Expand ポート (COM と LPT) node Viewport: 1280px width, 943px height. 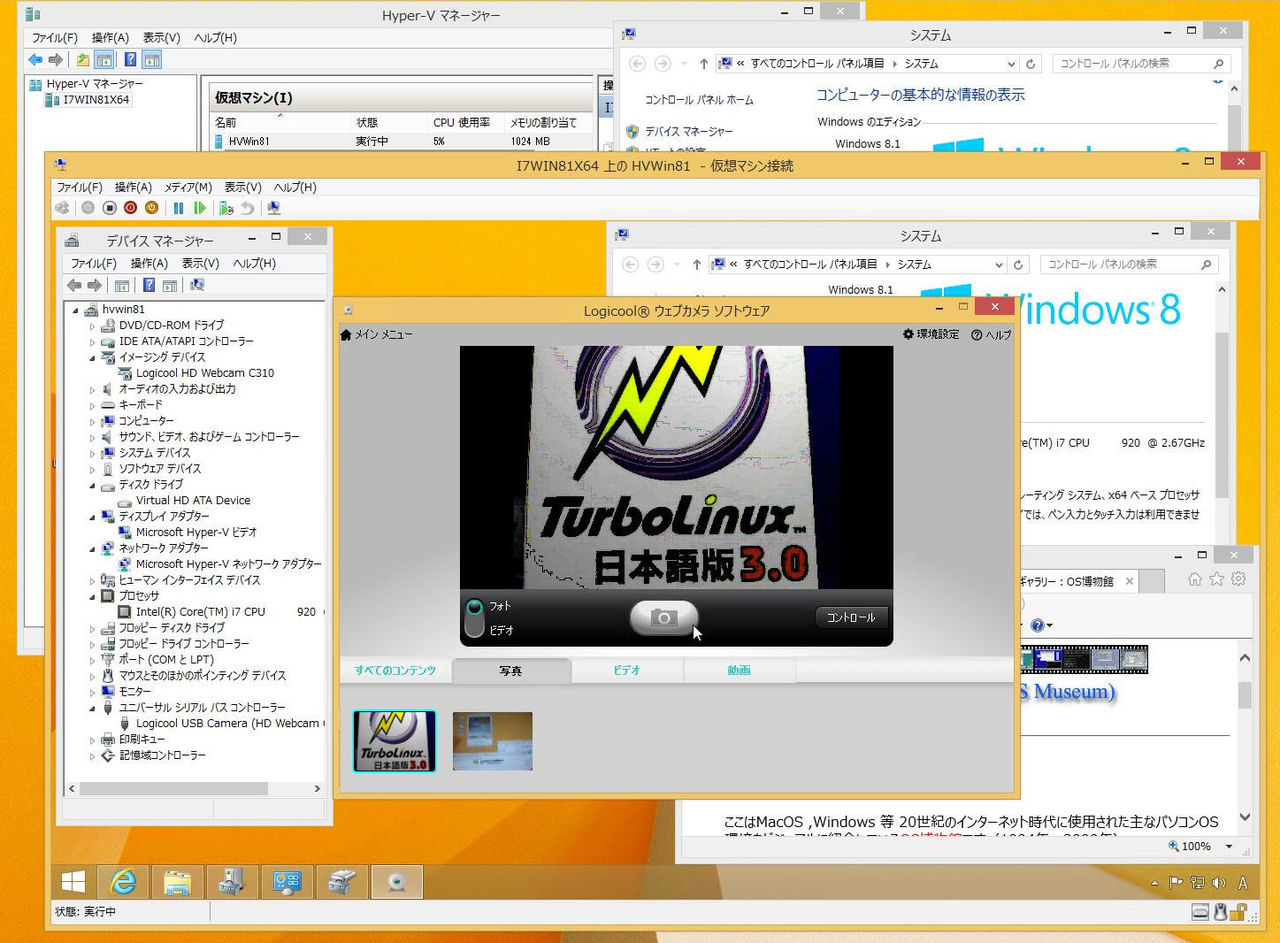tap(93, 660)
